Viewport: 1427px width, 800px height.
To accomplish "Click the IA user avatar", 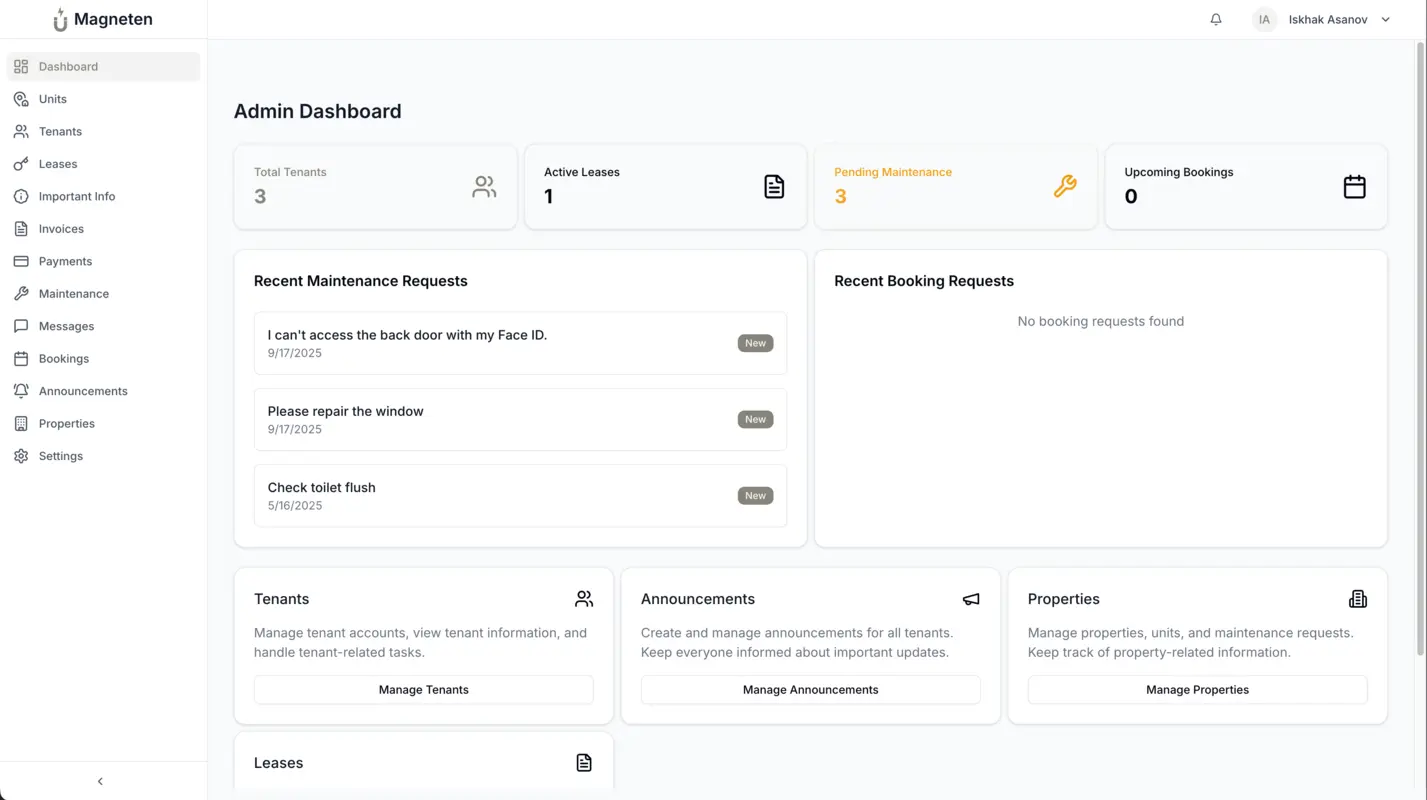I will click(x=1264, y=19).
